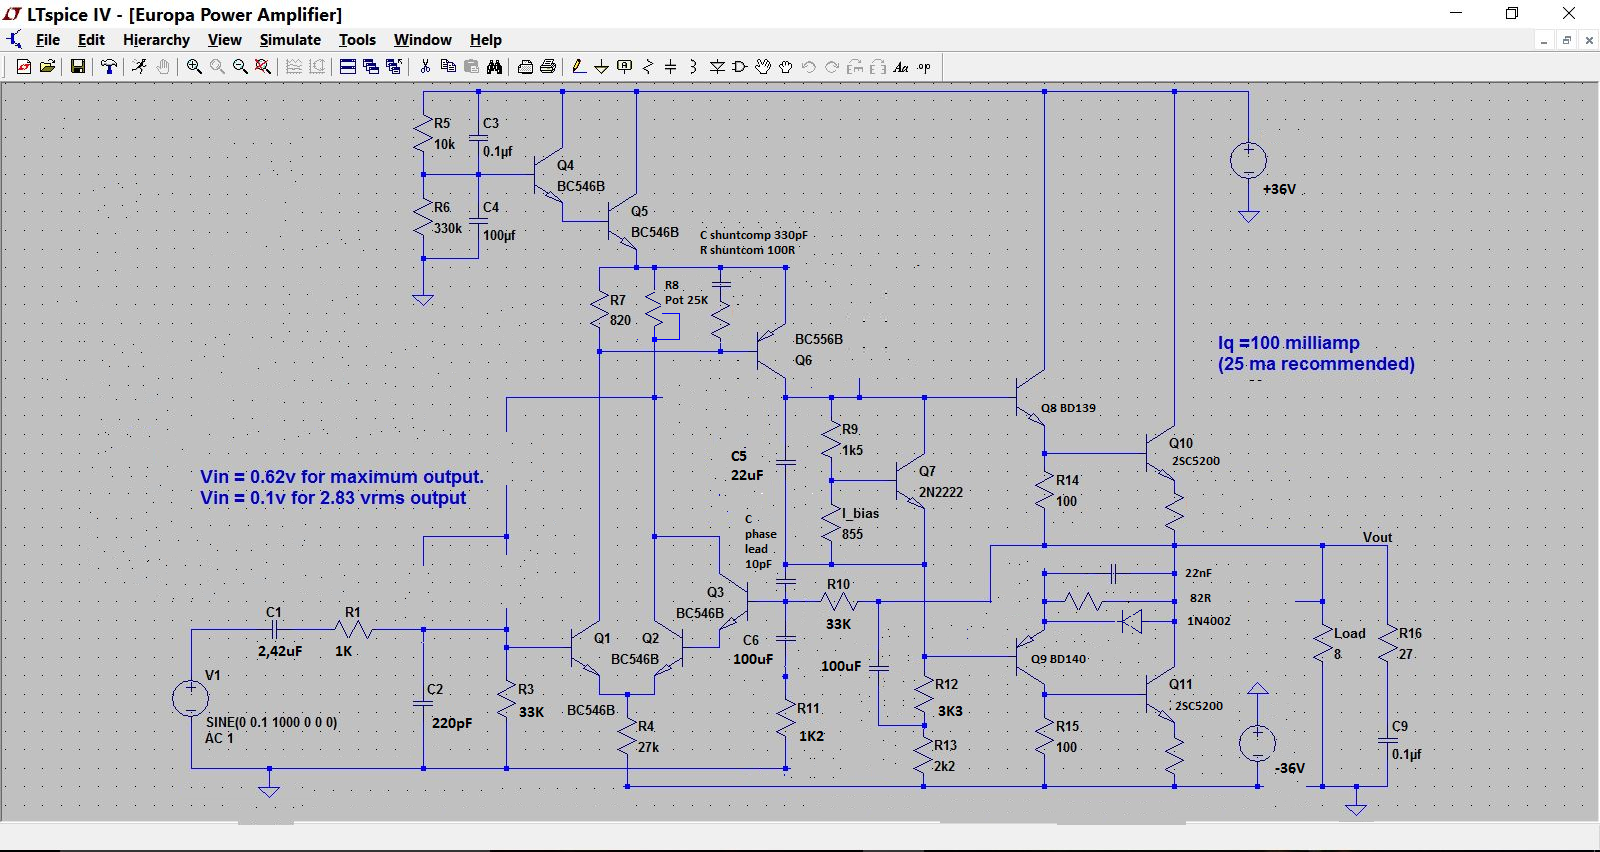Screen dimensions: 1600x852
Task: Click the 'Q8 BD139' transistor label
Action: [x=1068, y=408]
